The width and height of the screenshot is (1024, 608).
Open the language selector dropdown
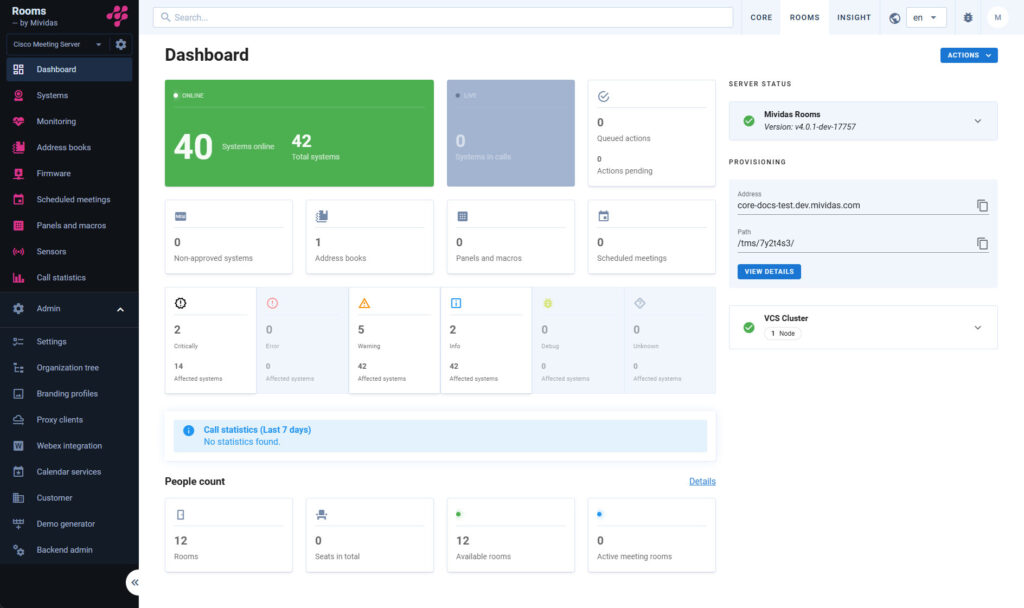click(x=925, y=18)
